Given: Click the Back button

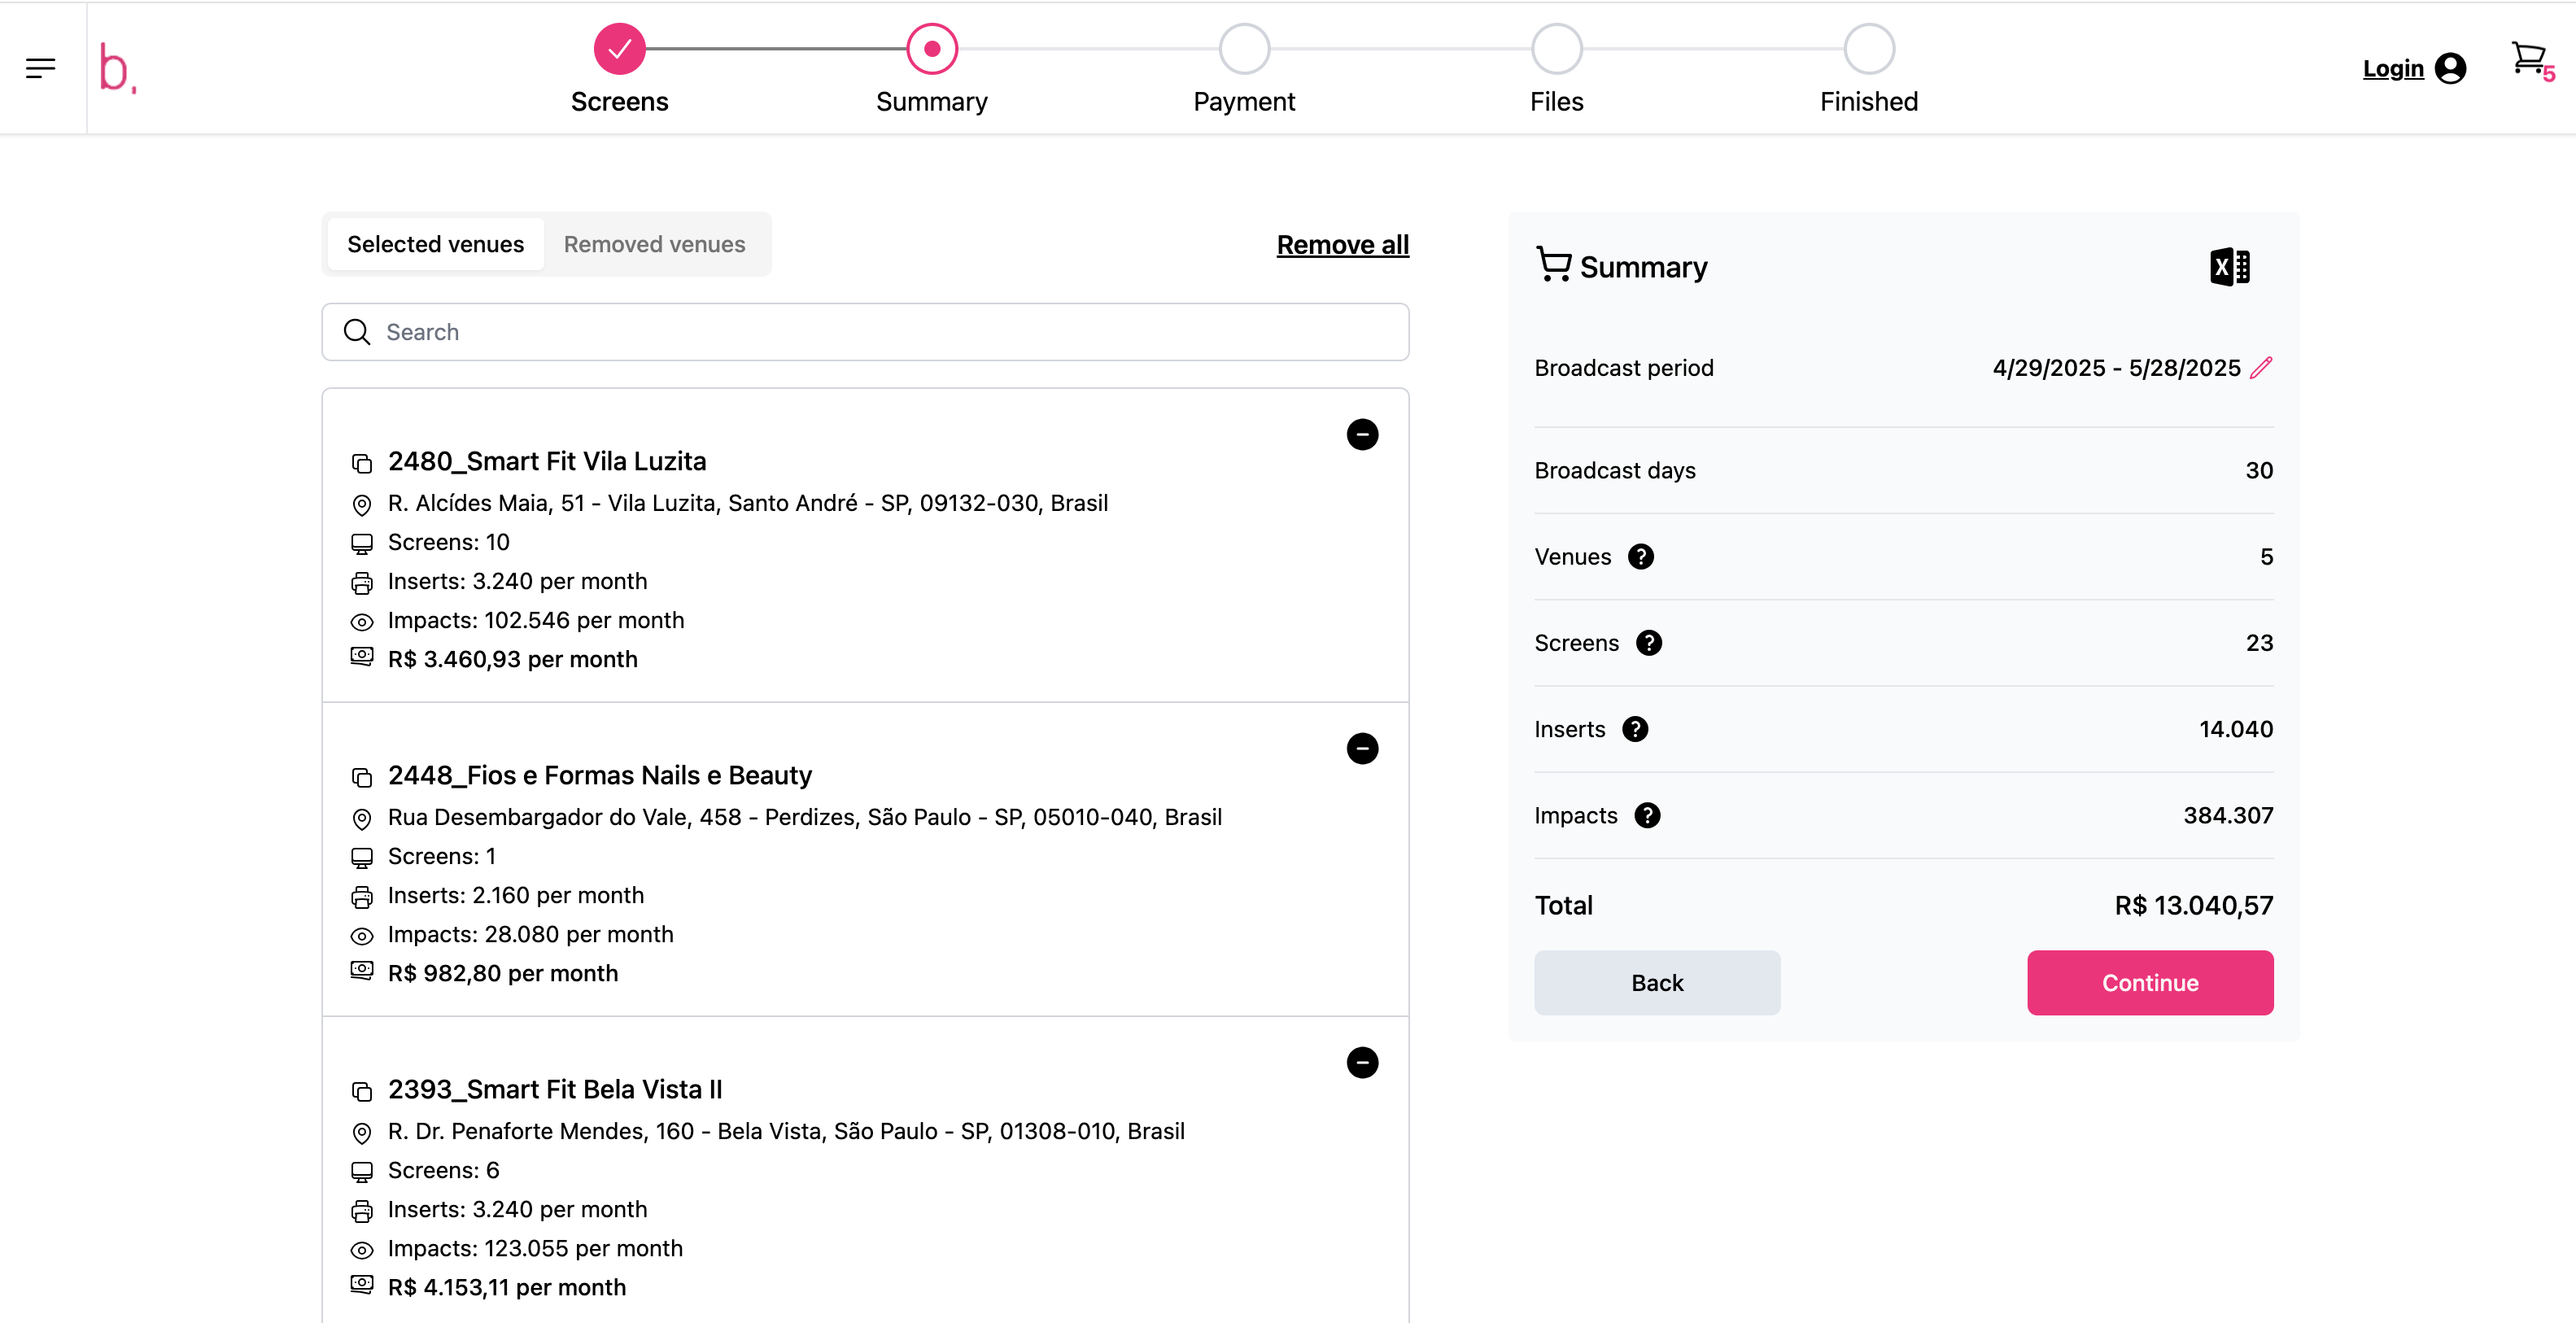Looking at the screenshot, I should coord(1657,983).
